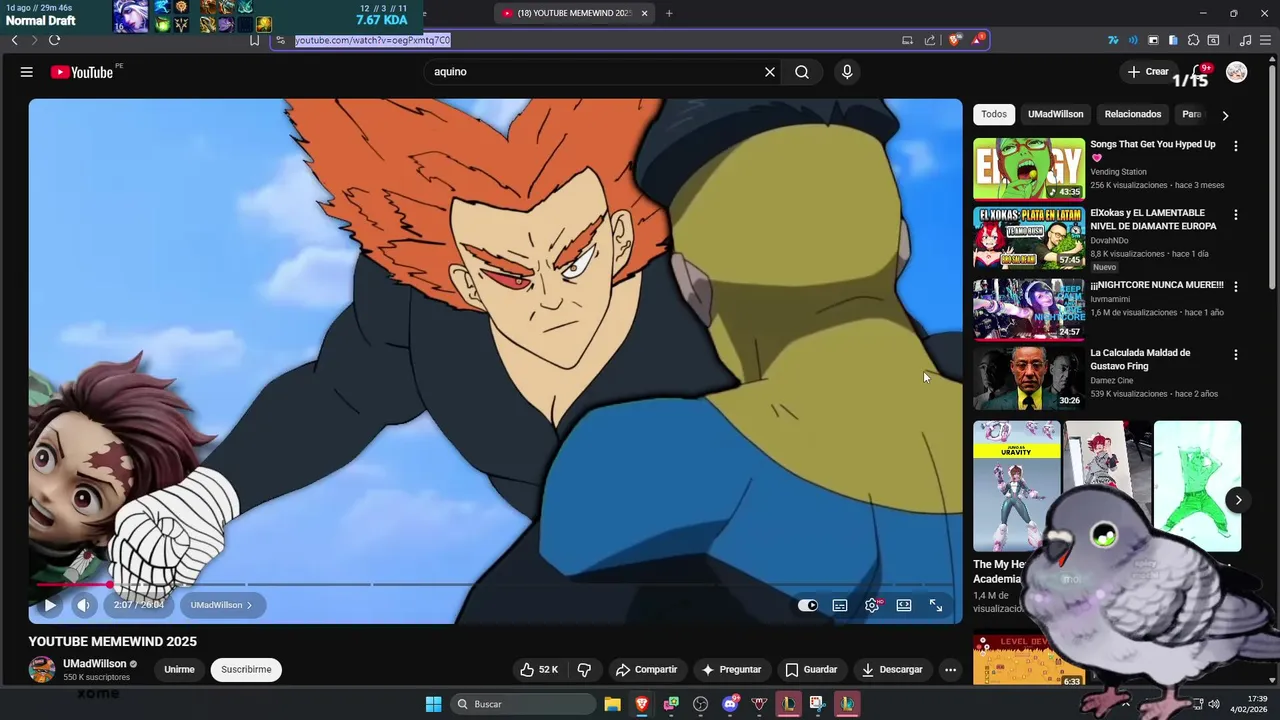Screen dimensions: 1280x720
Task: Bookmark this page with the bookmark icon
Action: pos(254,40)
